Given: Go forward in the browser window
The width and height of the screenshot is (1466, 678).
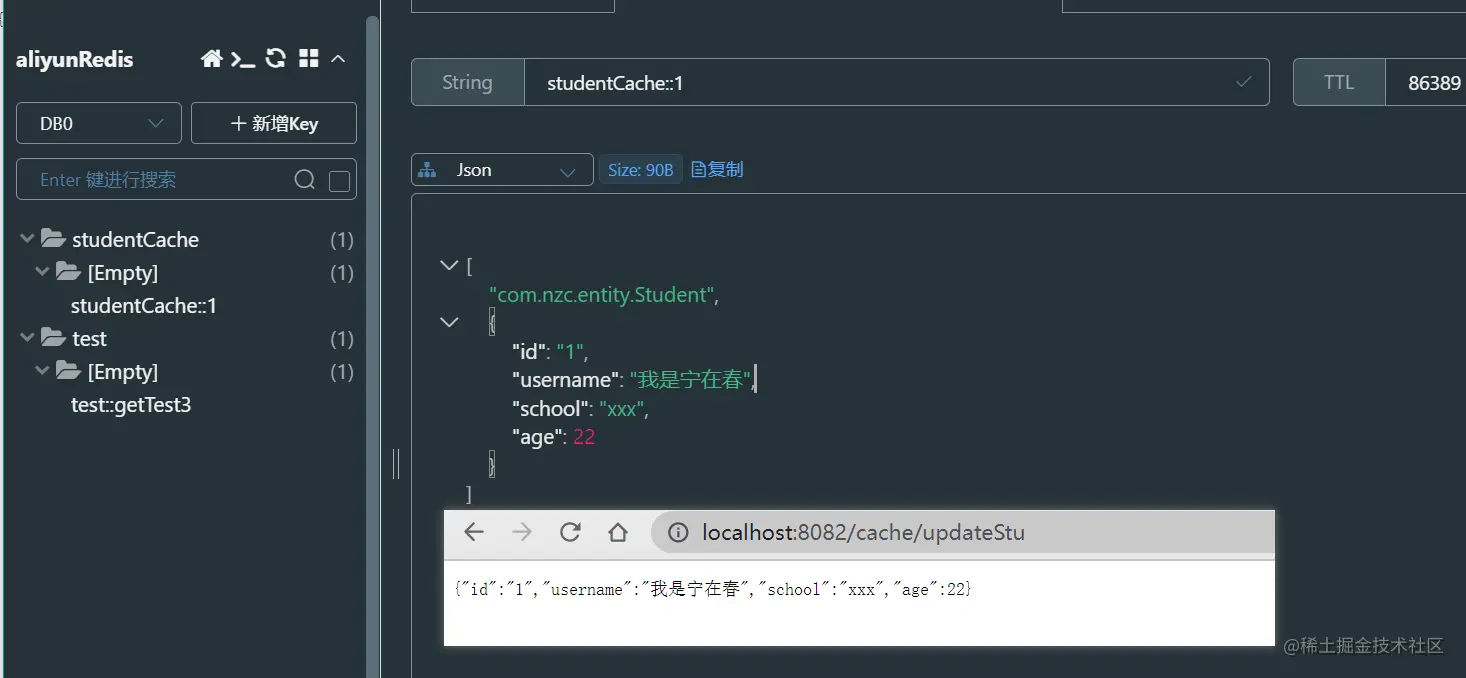Looking at the screenshot, I should pyautogui.click(x=522, y=532).
